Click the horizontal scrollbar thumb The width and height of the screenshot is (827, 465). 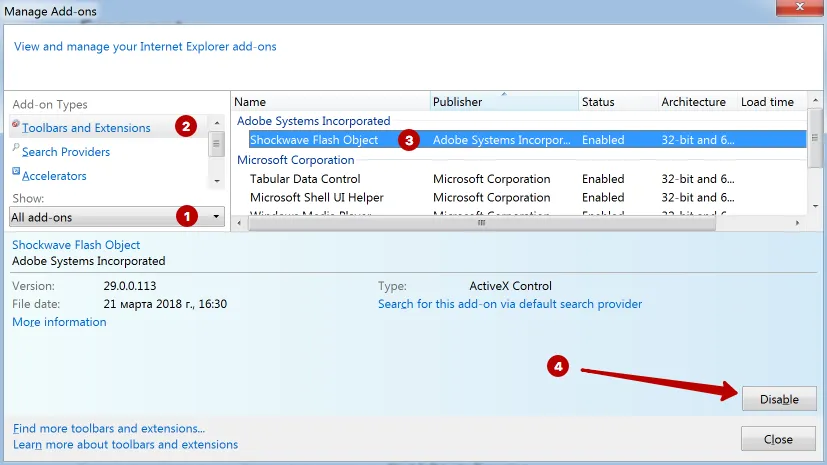(482, 223)
